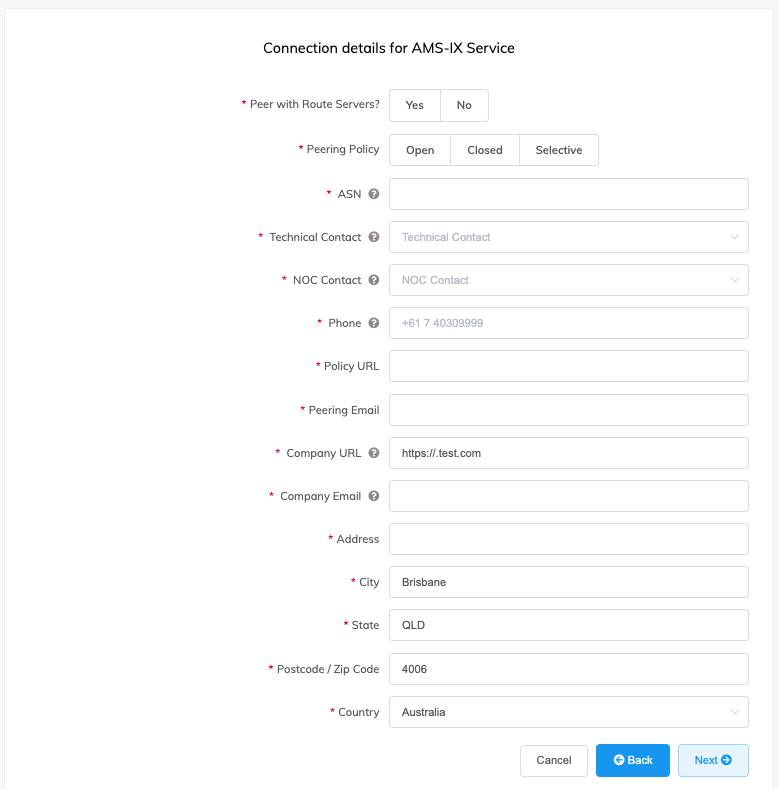Click the ASN input field
779x789 pixels.
[568, 194]
